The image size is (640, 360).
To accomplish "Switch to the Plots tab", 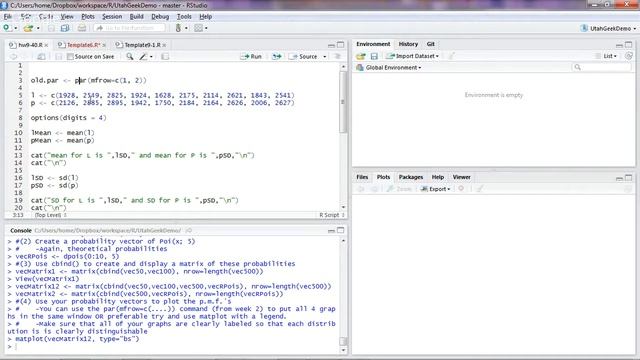I will 383,177.
